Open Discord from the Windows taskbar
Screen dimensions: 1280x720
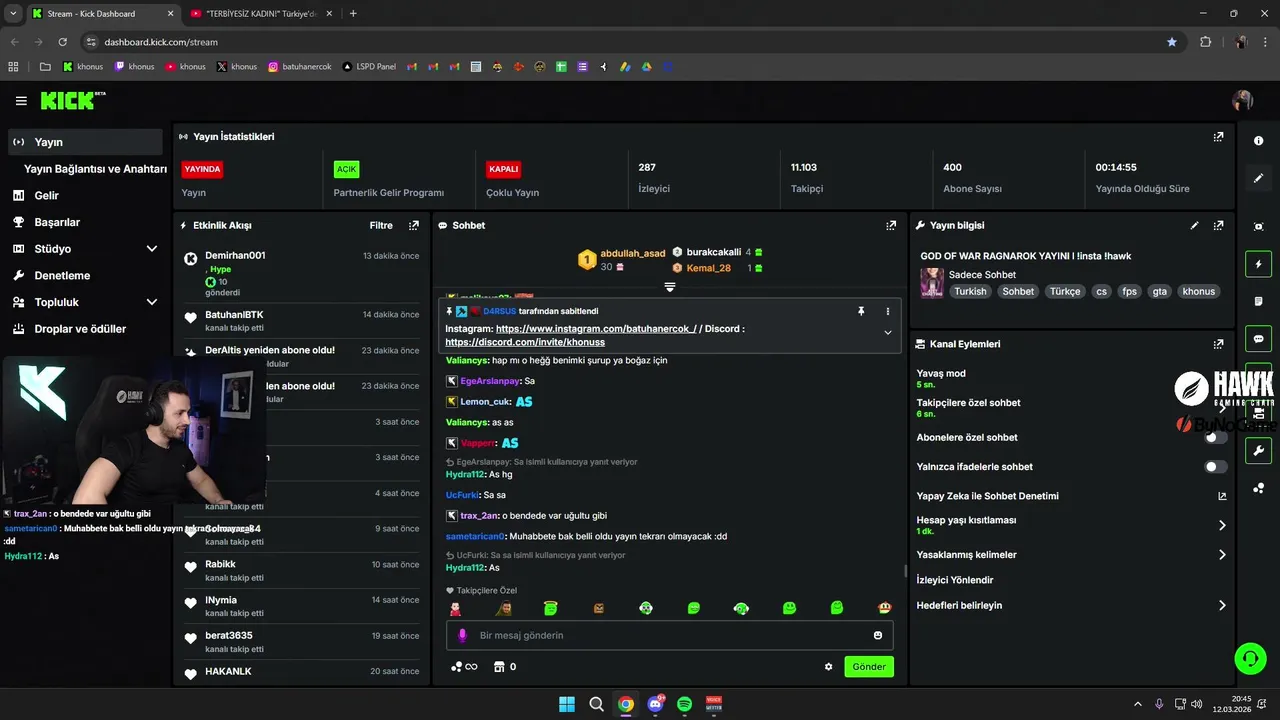click(655, 704)
